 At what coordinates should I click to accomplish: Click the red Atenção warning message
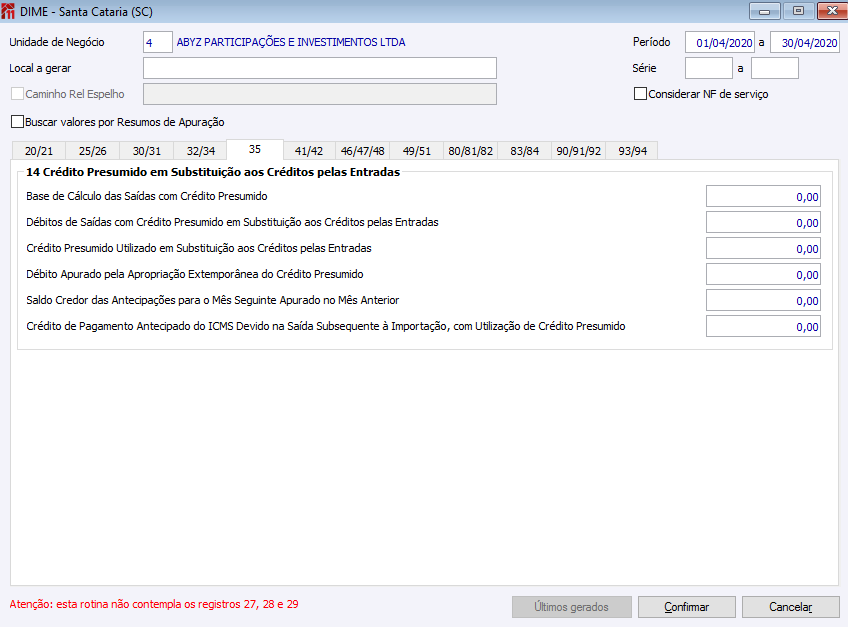[x=154, y=604]
